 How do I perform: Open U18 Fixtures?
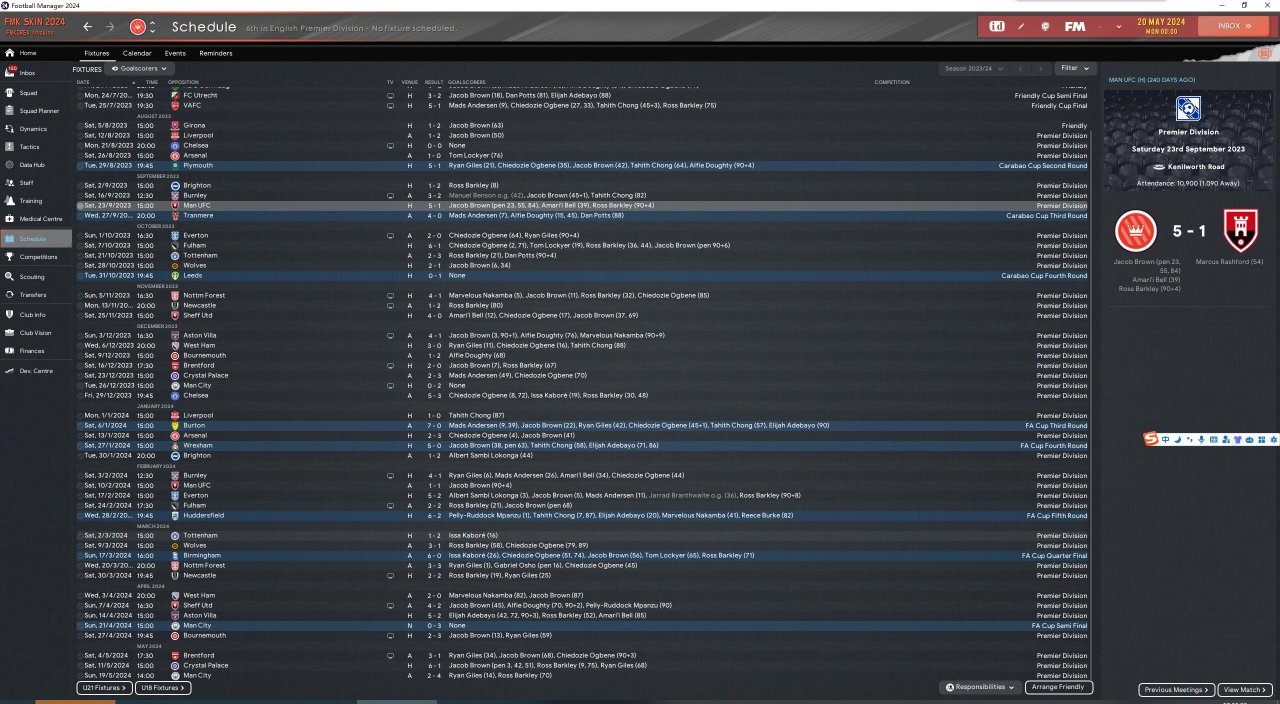[163, 688]
